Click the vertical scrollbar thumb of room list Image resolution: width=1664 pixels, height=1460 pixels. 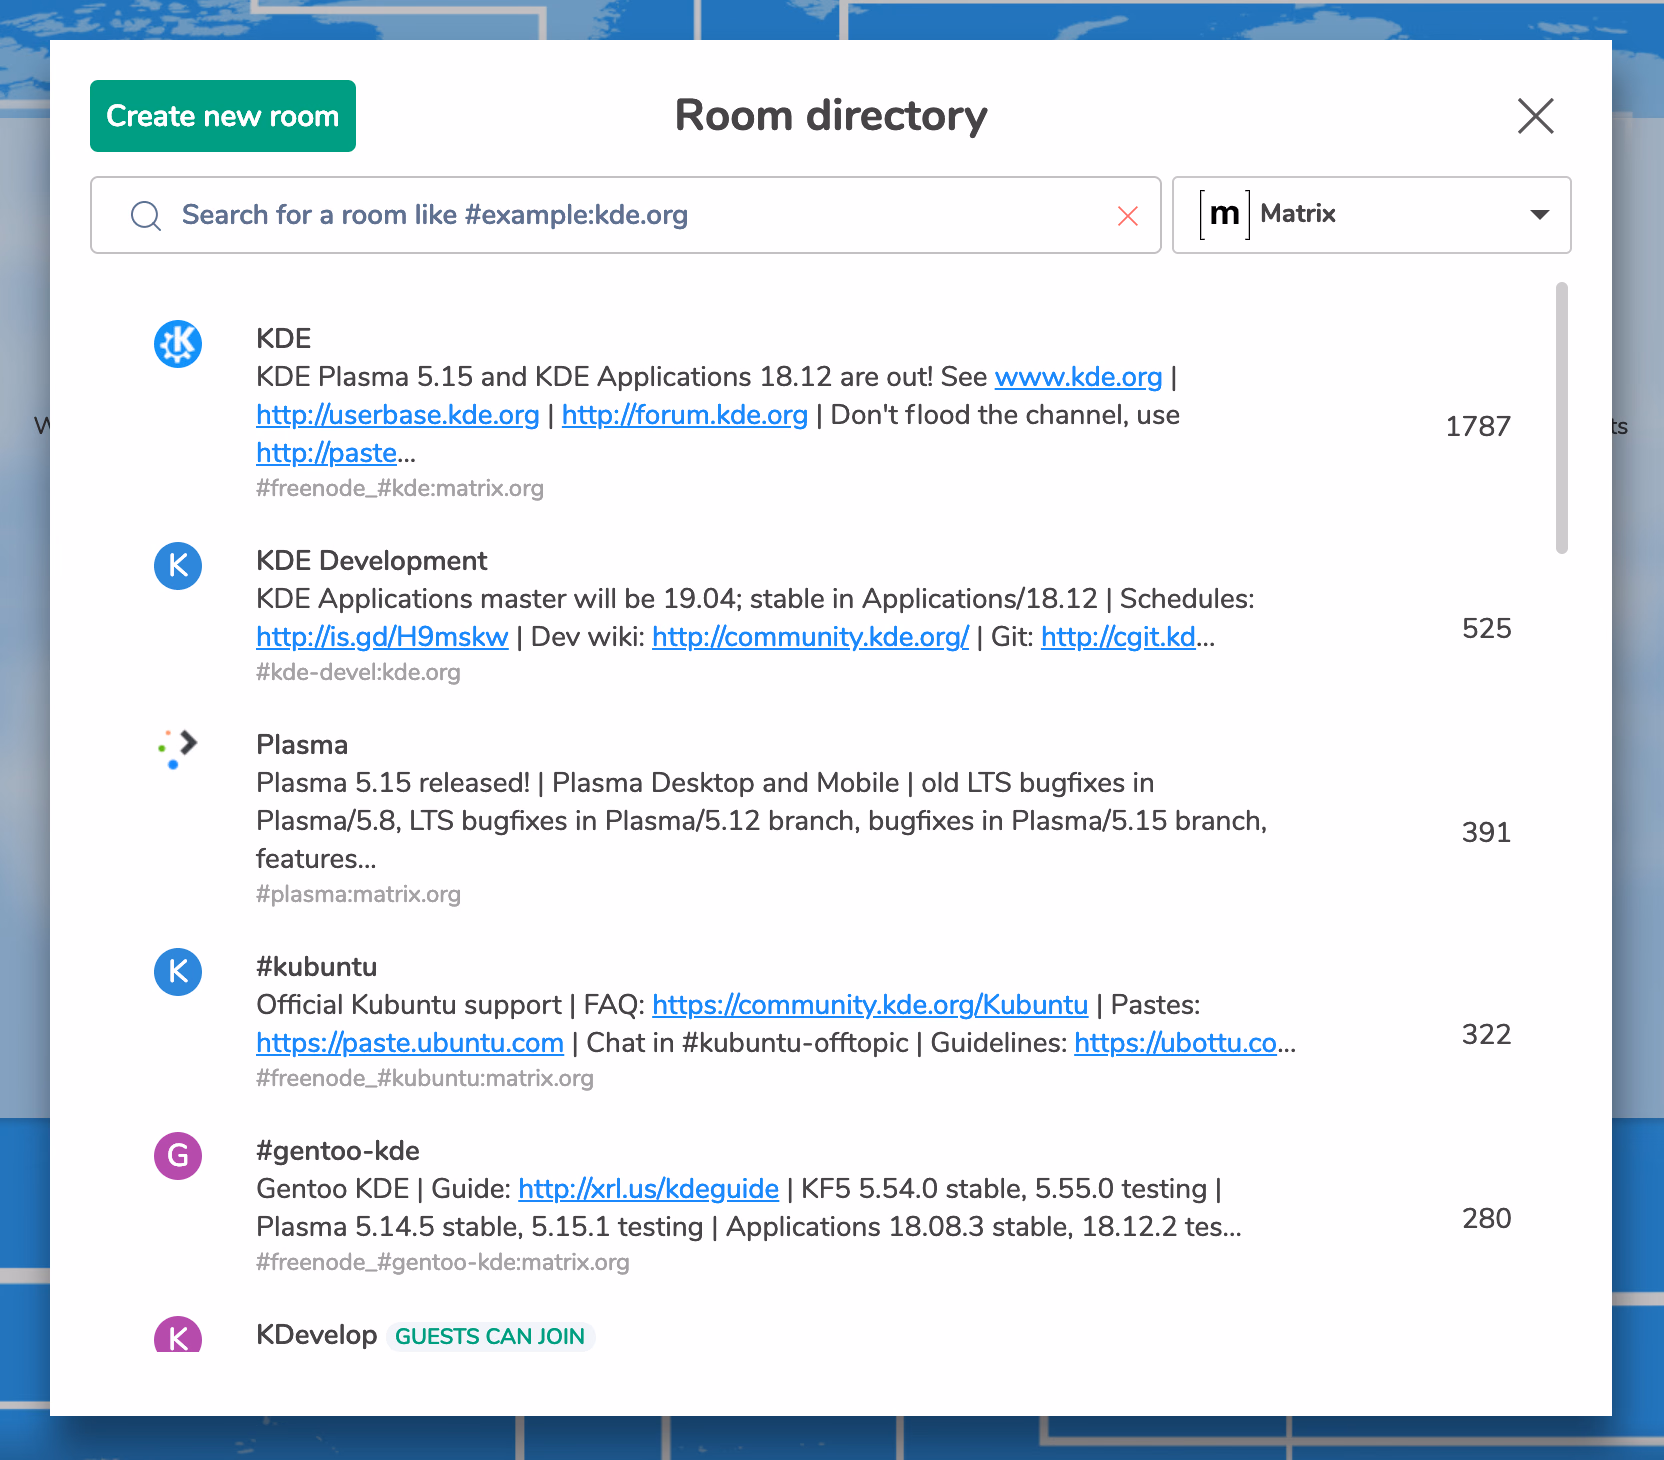pyautogui.click(x=1562, y=418)
